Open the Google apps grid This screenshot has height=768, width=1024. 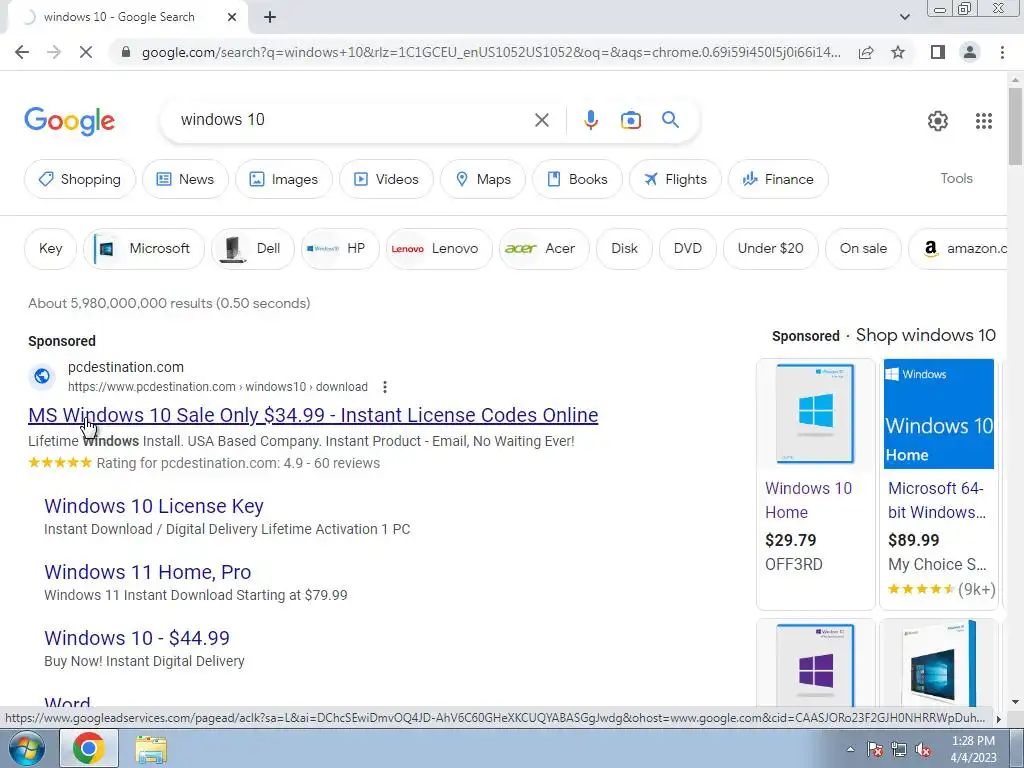click(984, 121)
